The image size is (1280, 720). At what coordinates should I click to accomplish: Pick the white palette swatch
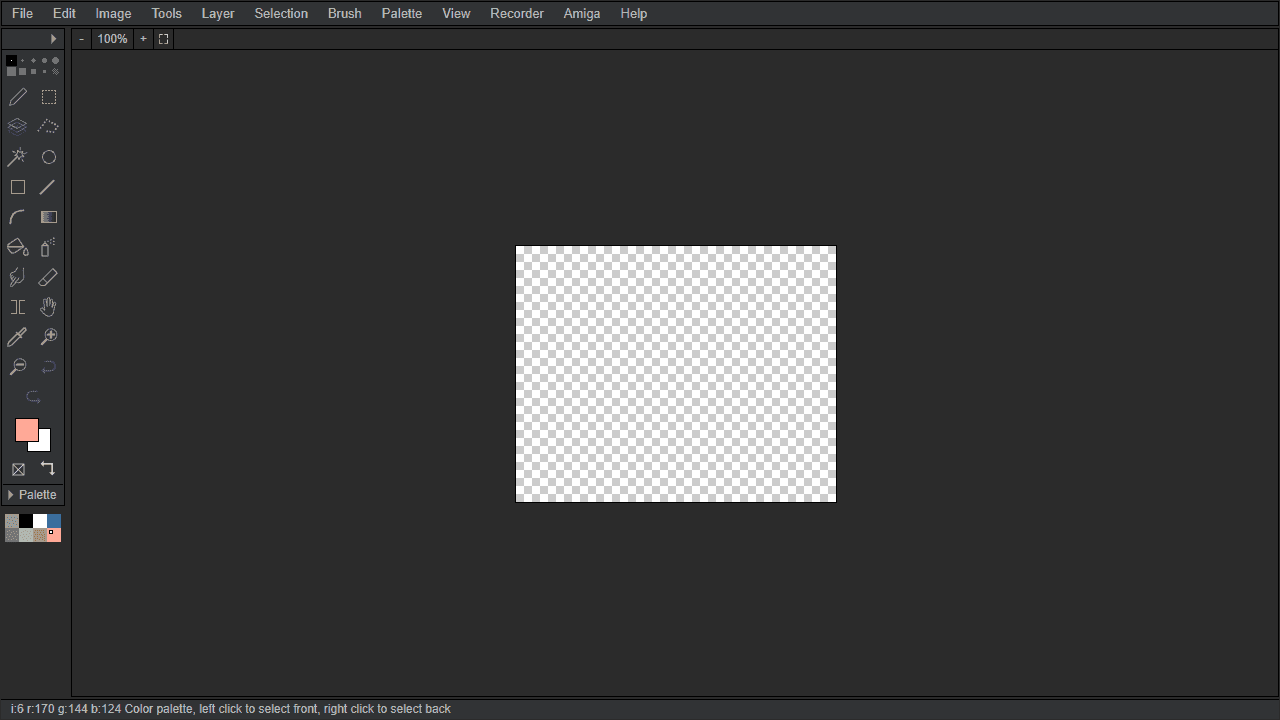point(40,521)
